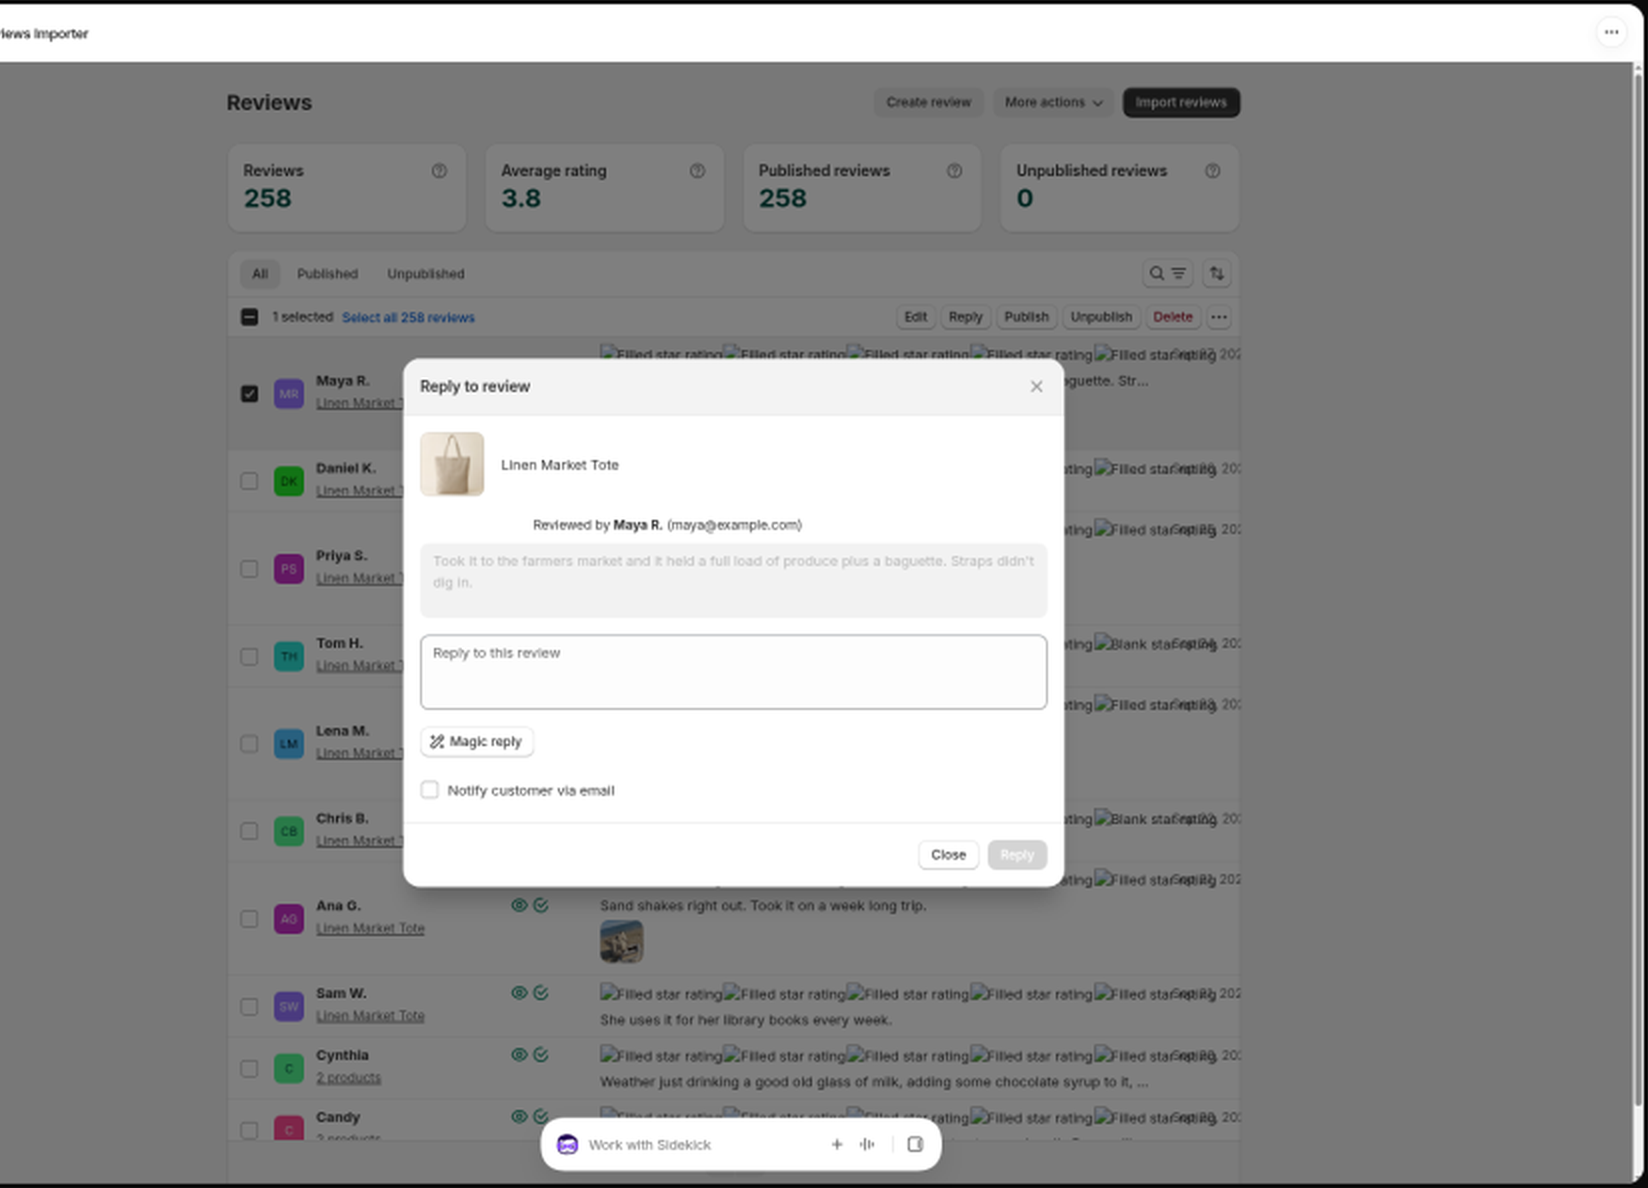The width and height of the screenshot is (1648, 1188).
Task: Show help for the Unpublished reviews card
Action: 1212,171
